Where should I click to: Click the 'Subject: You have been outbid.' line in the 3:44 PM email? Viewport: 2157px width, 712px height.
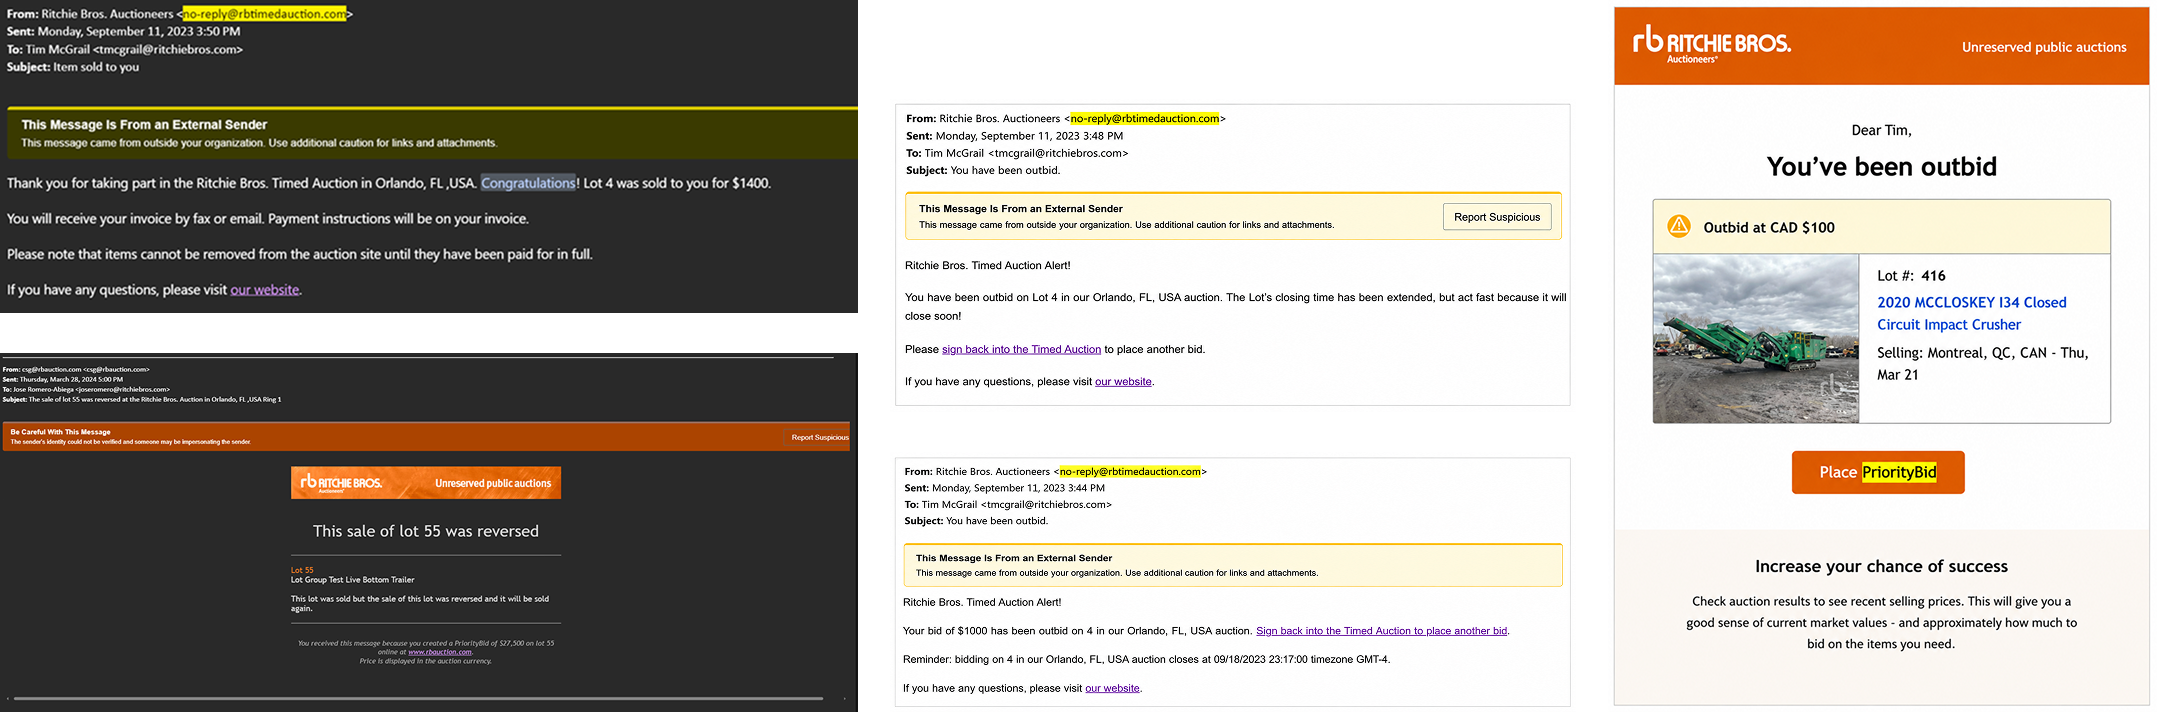click(x=976, y=521)
